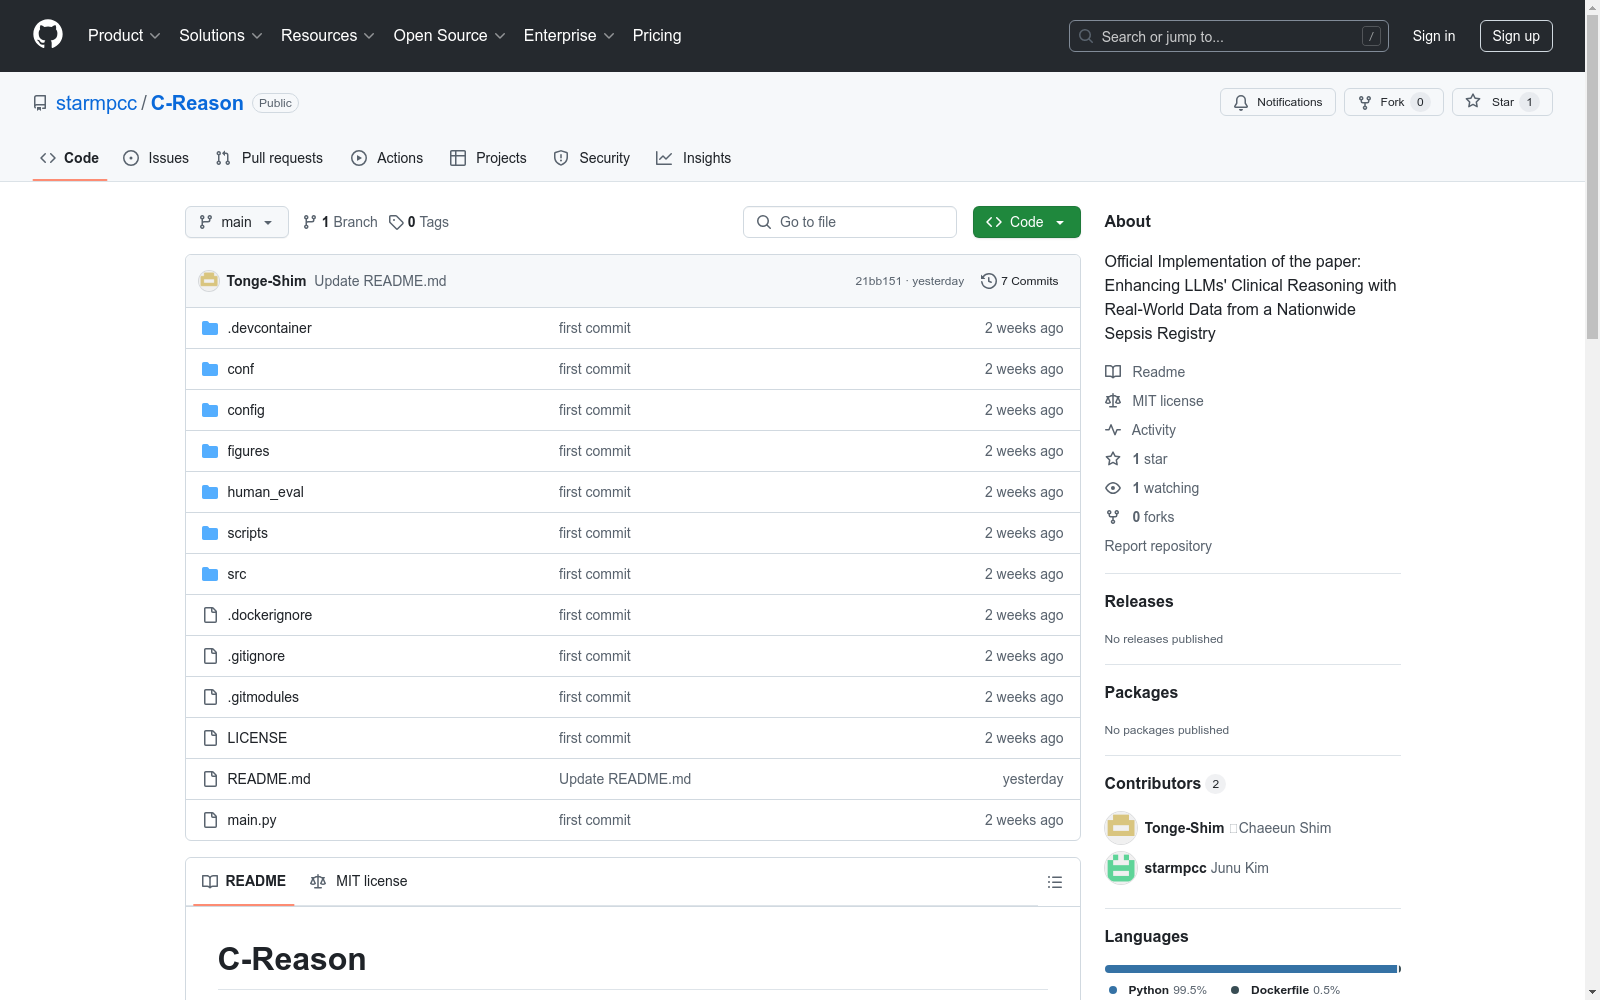Screen dimensions: 1600x1000
Task: Click Report repository link
Action: (1158, 546)
